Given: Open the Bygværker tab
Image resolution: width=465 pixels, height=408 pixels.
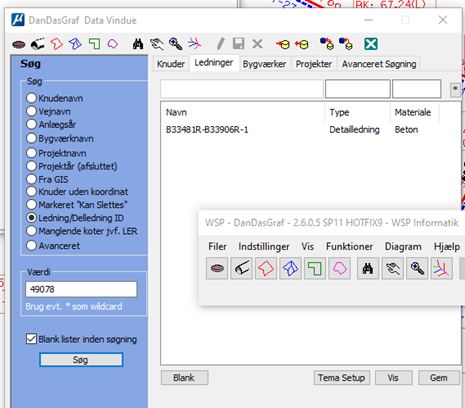Looking at the screenshot, I should (264, 64).
